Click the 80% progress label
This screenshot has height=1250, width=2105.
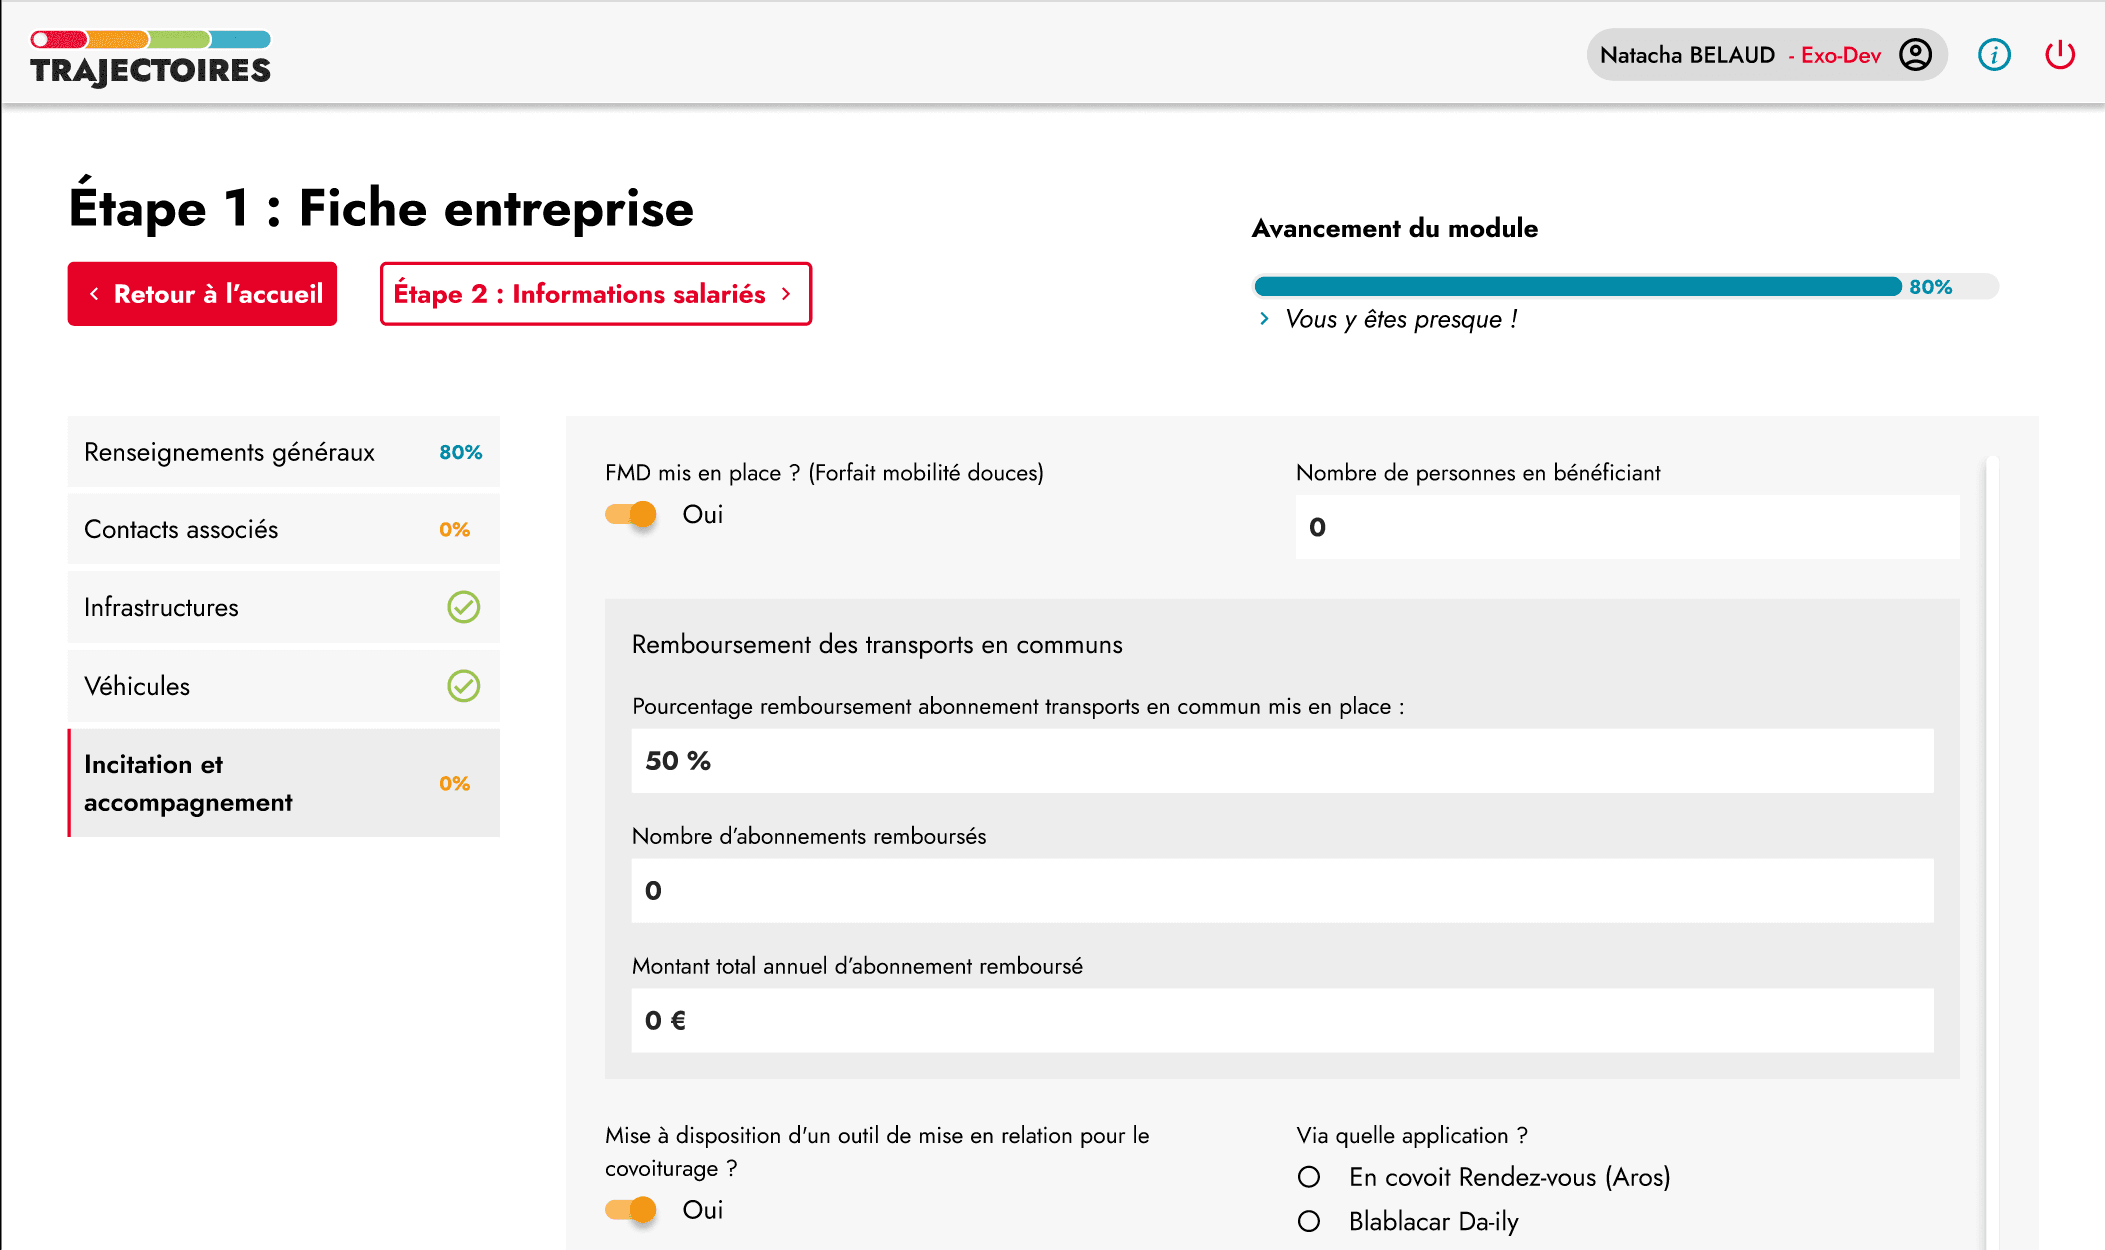coord(1930,287)
